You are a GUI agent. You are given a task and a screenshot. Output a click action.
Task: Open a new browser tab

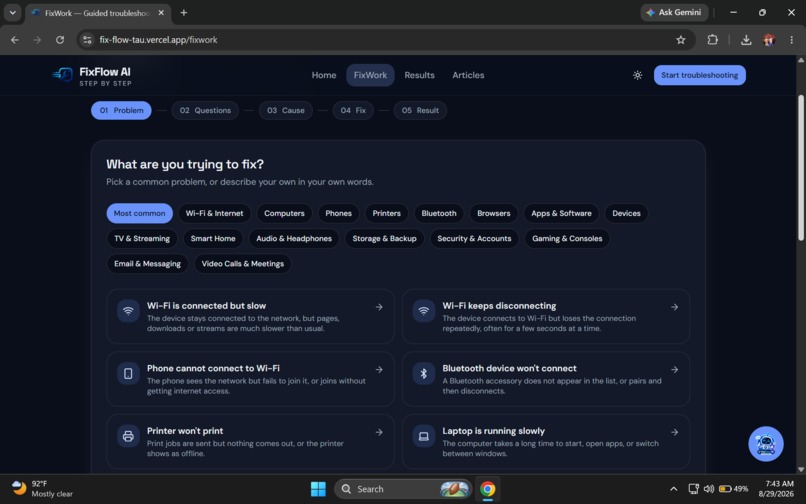coord(184,13)
